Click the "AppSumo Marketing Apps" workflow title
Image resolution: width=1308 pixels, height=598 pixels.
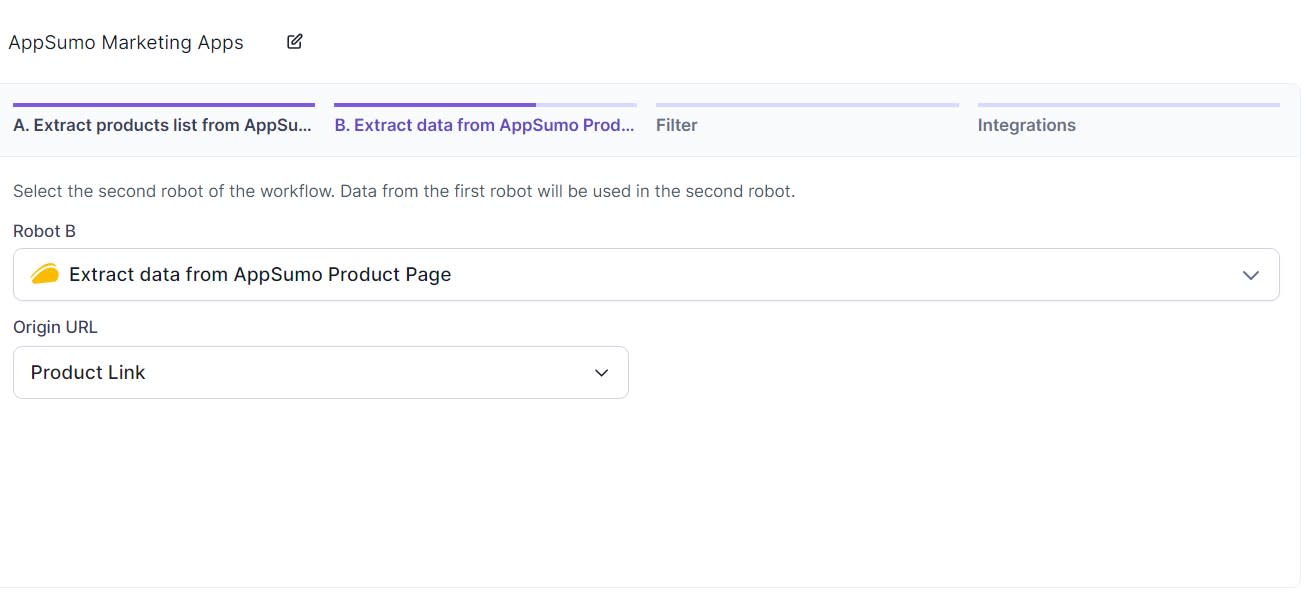pos(126,43)
